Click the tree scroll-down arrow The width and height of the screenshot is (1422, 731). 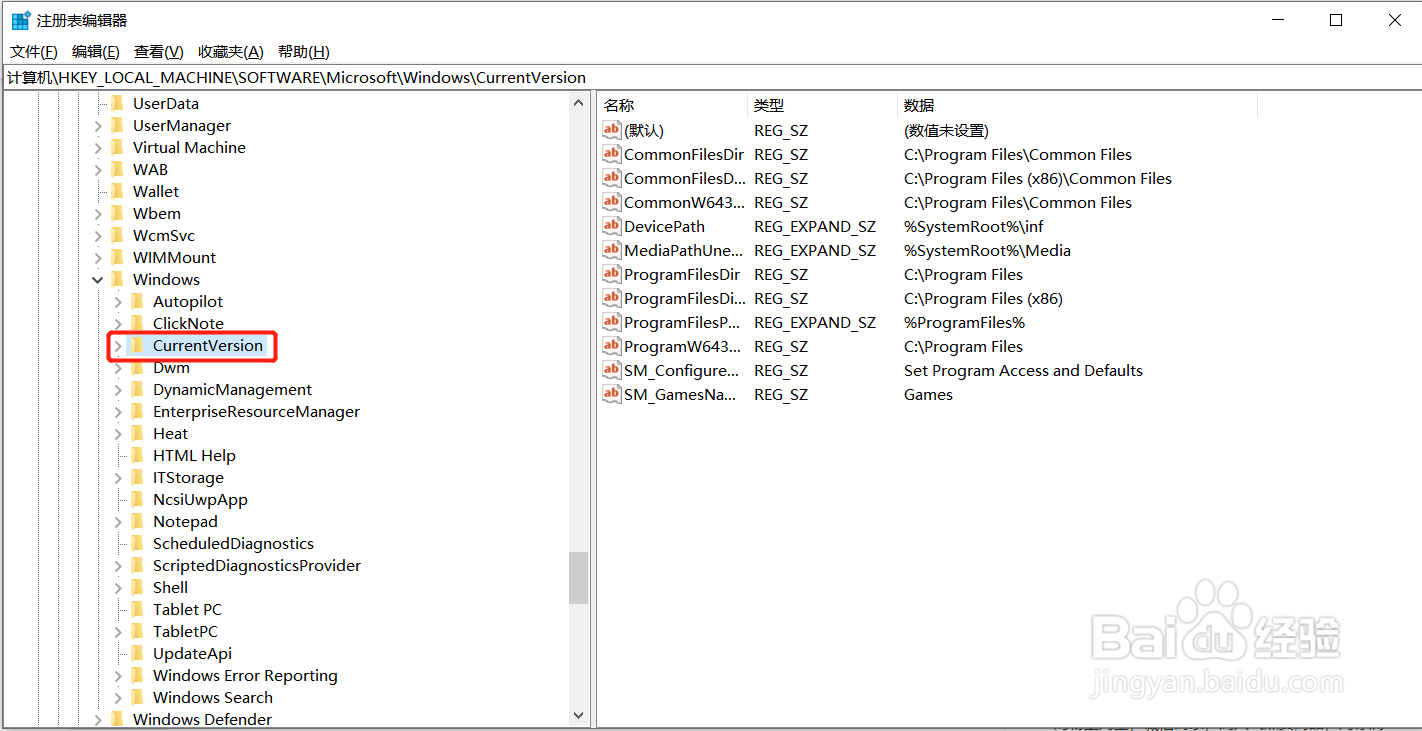tap(579, 716)
